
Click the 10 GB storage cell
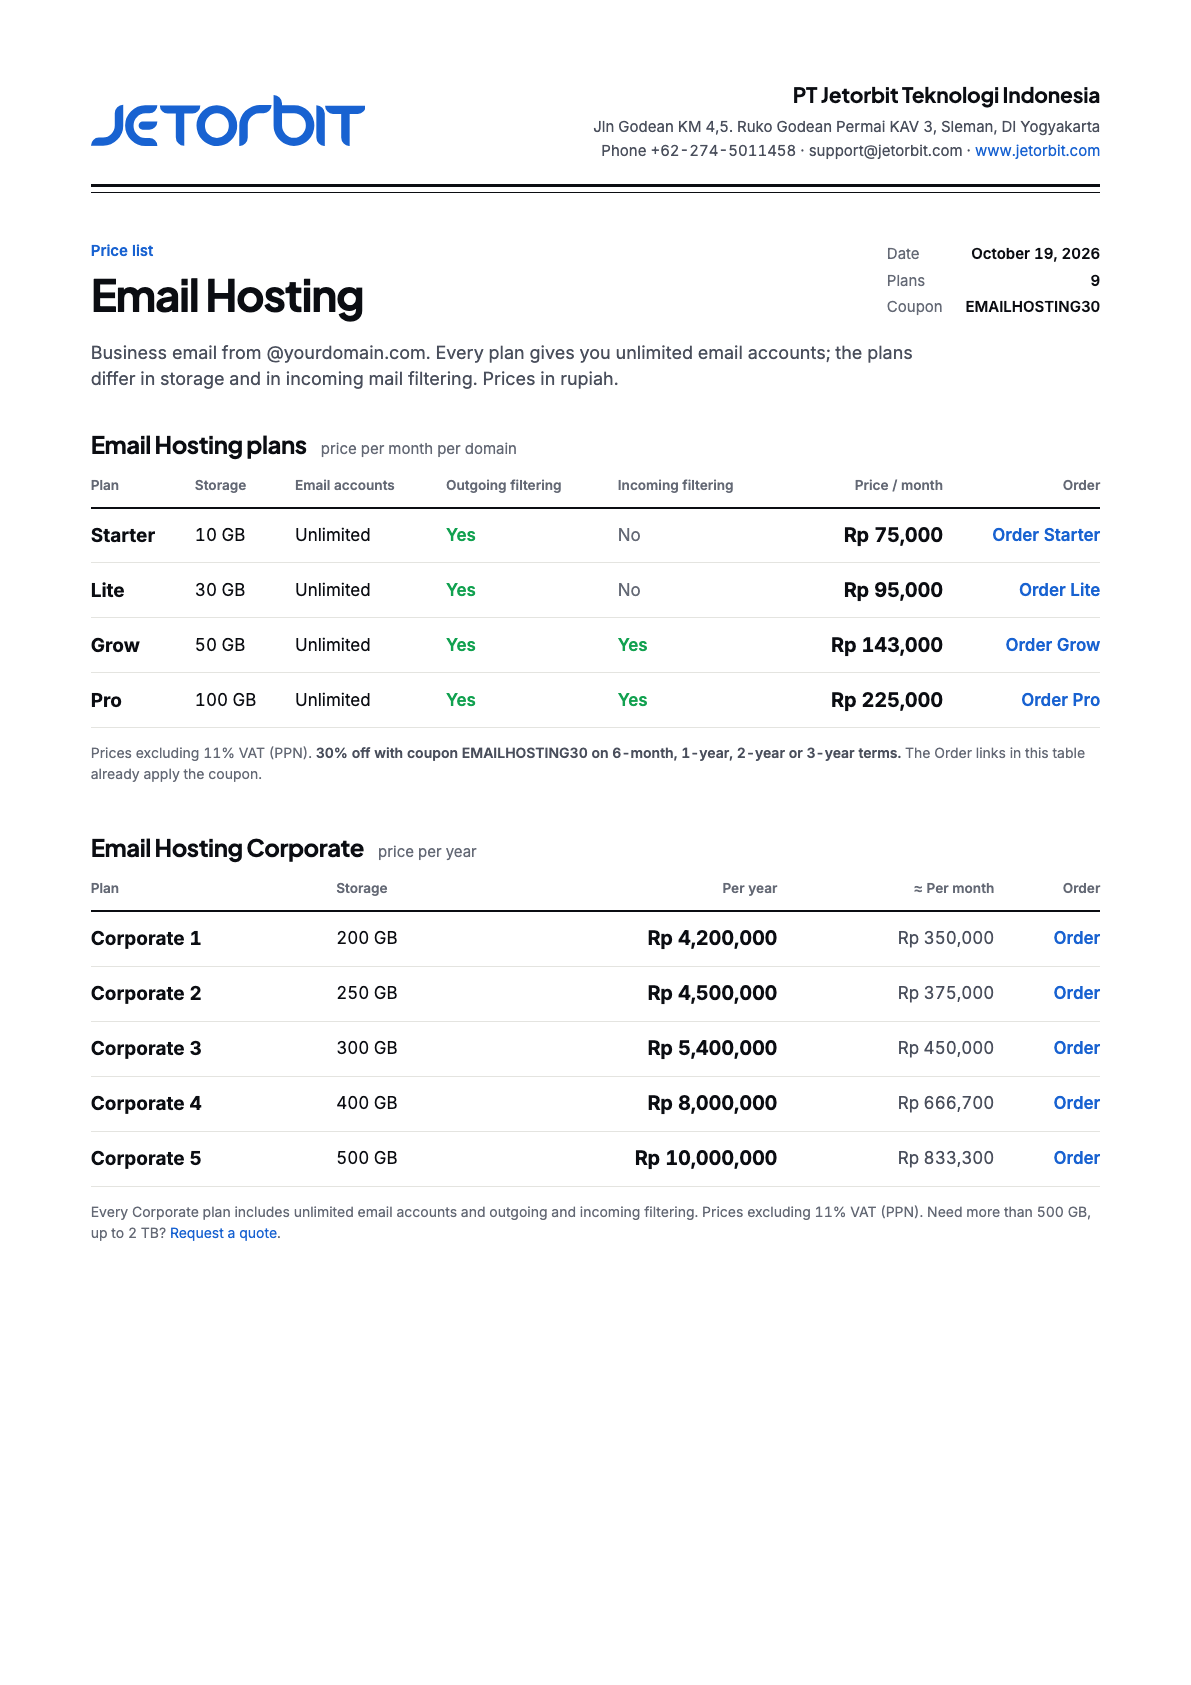click(220, 535)
